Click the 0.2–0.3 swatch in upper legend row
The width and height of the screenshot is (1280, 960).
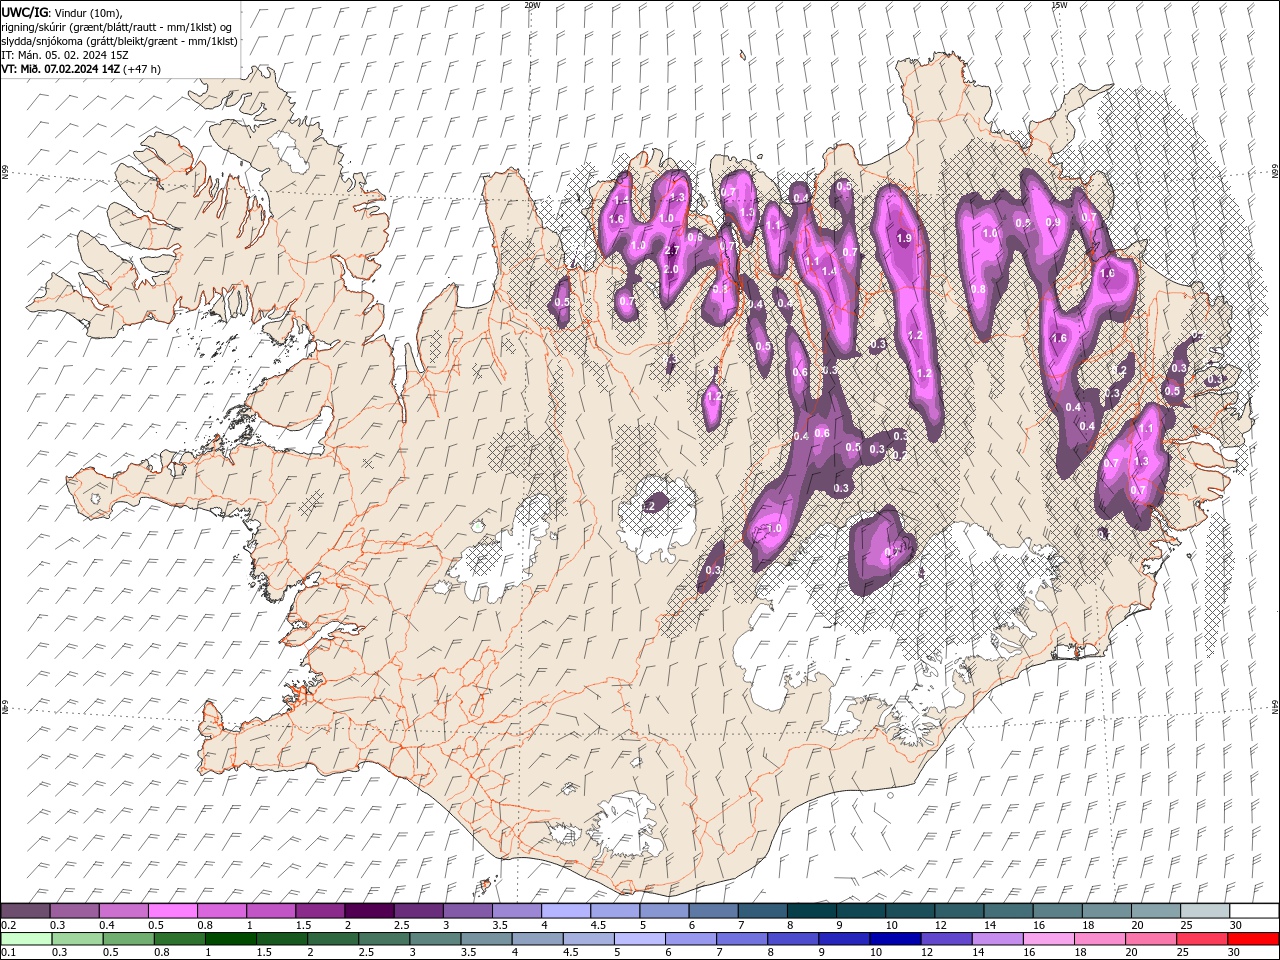click(26, 911)
